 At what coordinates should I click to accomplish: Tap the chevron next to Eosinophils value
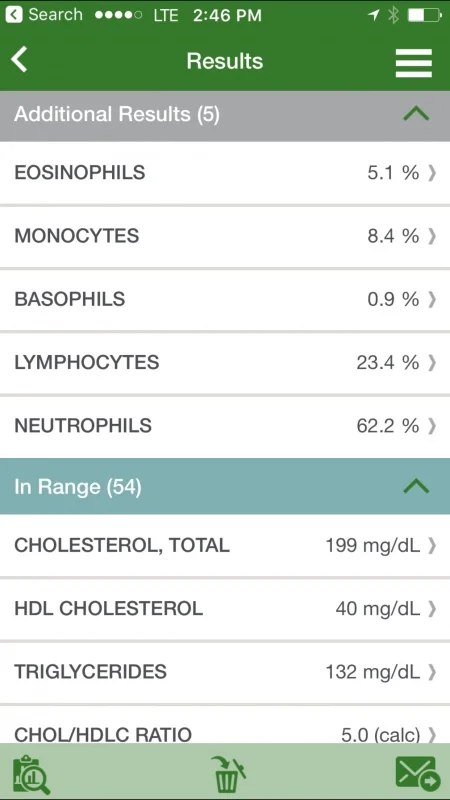[x=432, y=173]
